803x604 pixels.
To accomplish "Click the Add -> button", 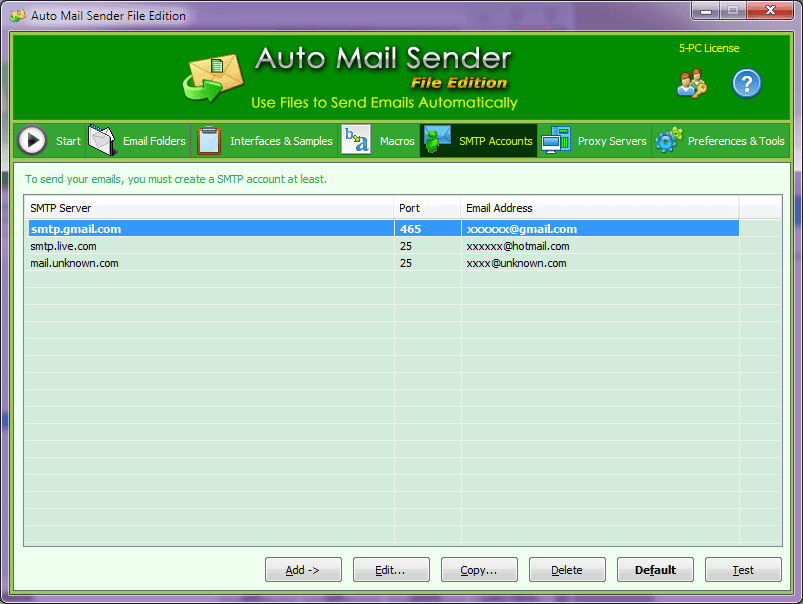I will click(303, 570).
